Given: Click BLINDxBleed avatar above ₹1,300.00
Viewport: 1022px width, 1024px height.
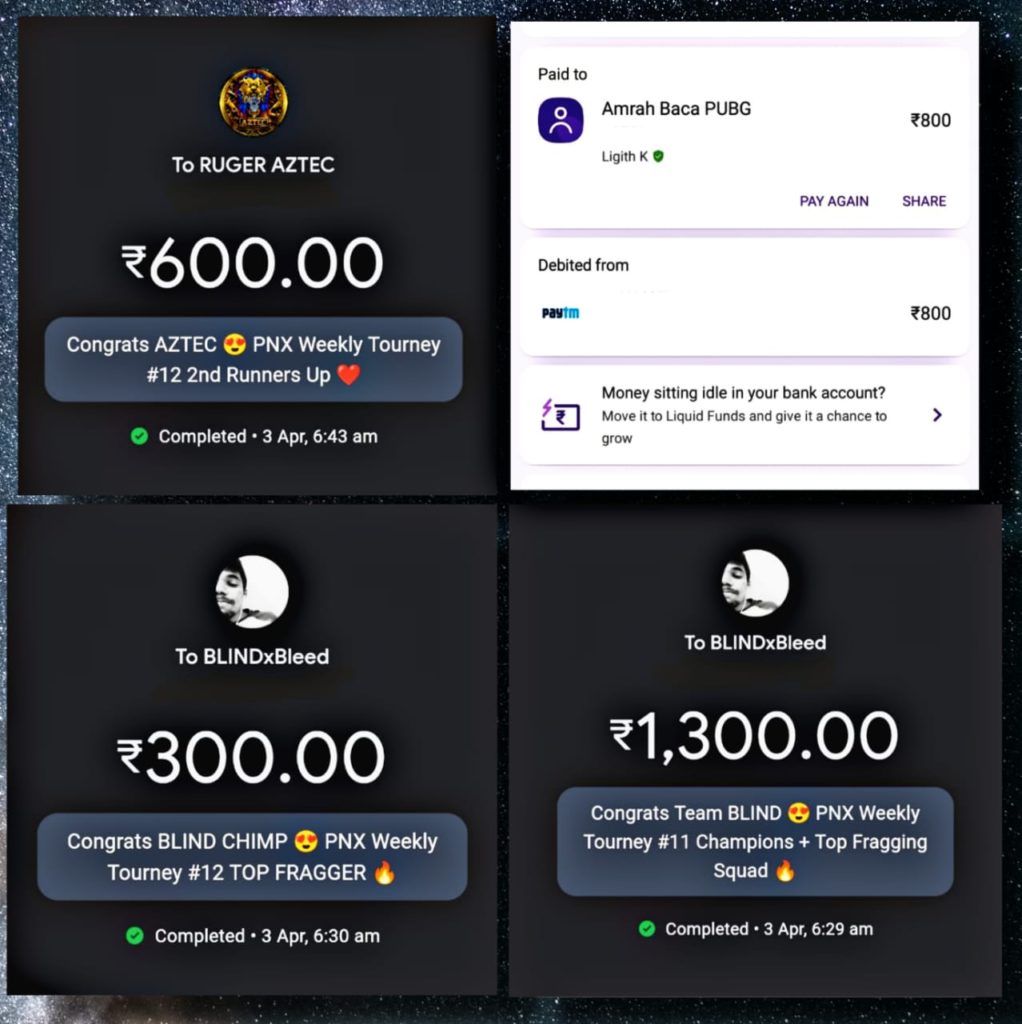Looking at the screenshot, I should pyautogui.click(x=755, y=583).
